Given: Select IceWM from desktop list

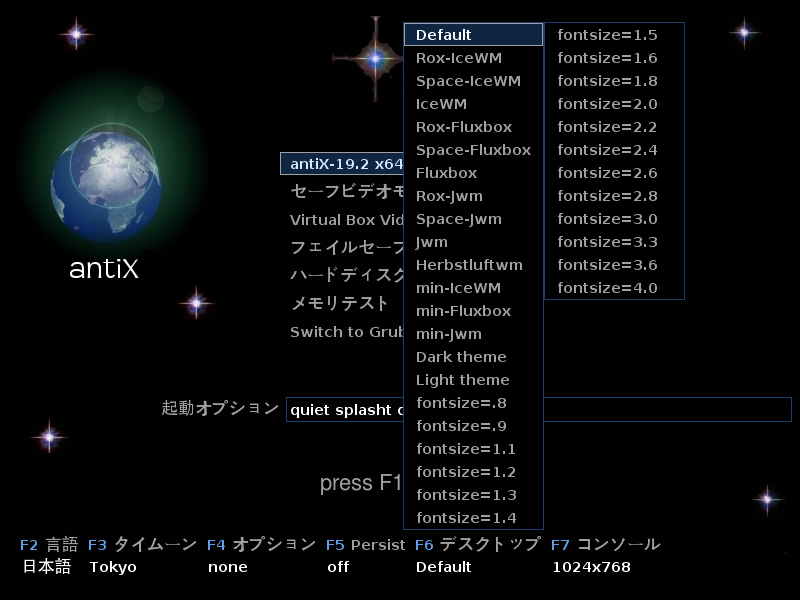Looking at the screenshot, I should click(x=473, y=104).
